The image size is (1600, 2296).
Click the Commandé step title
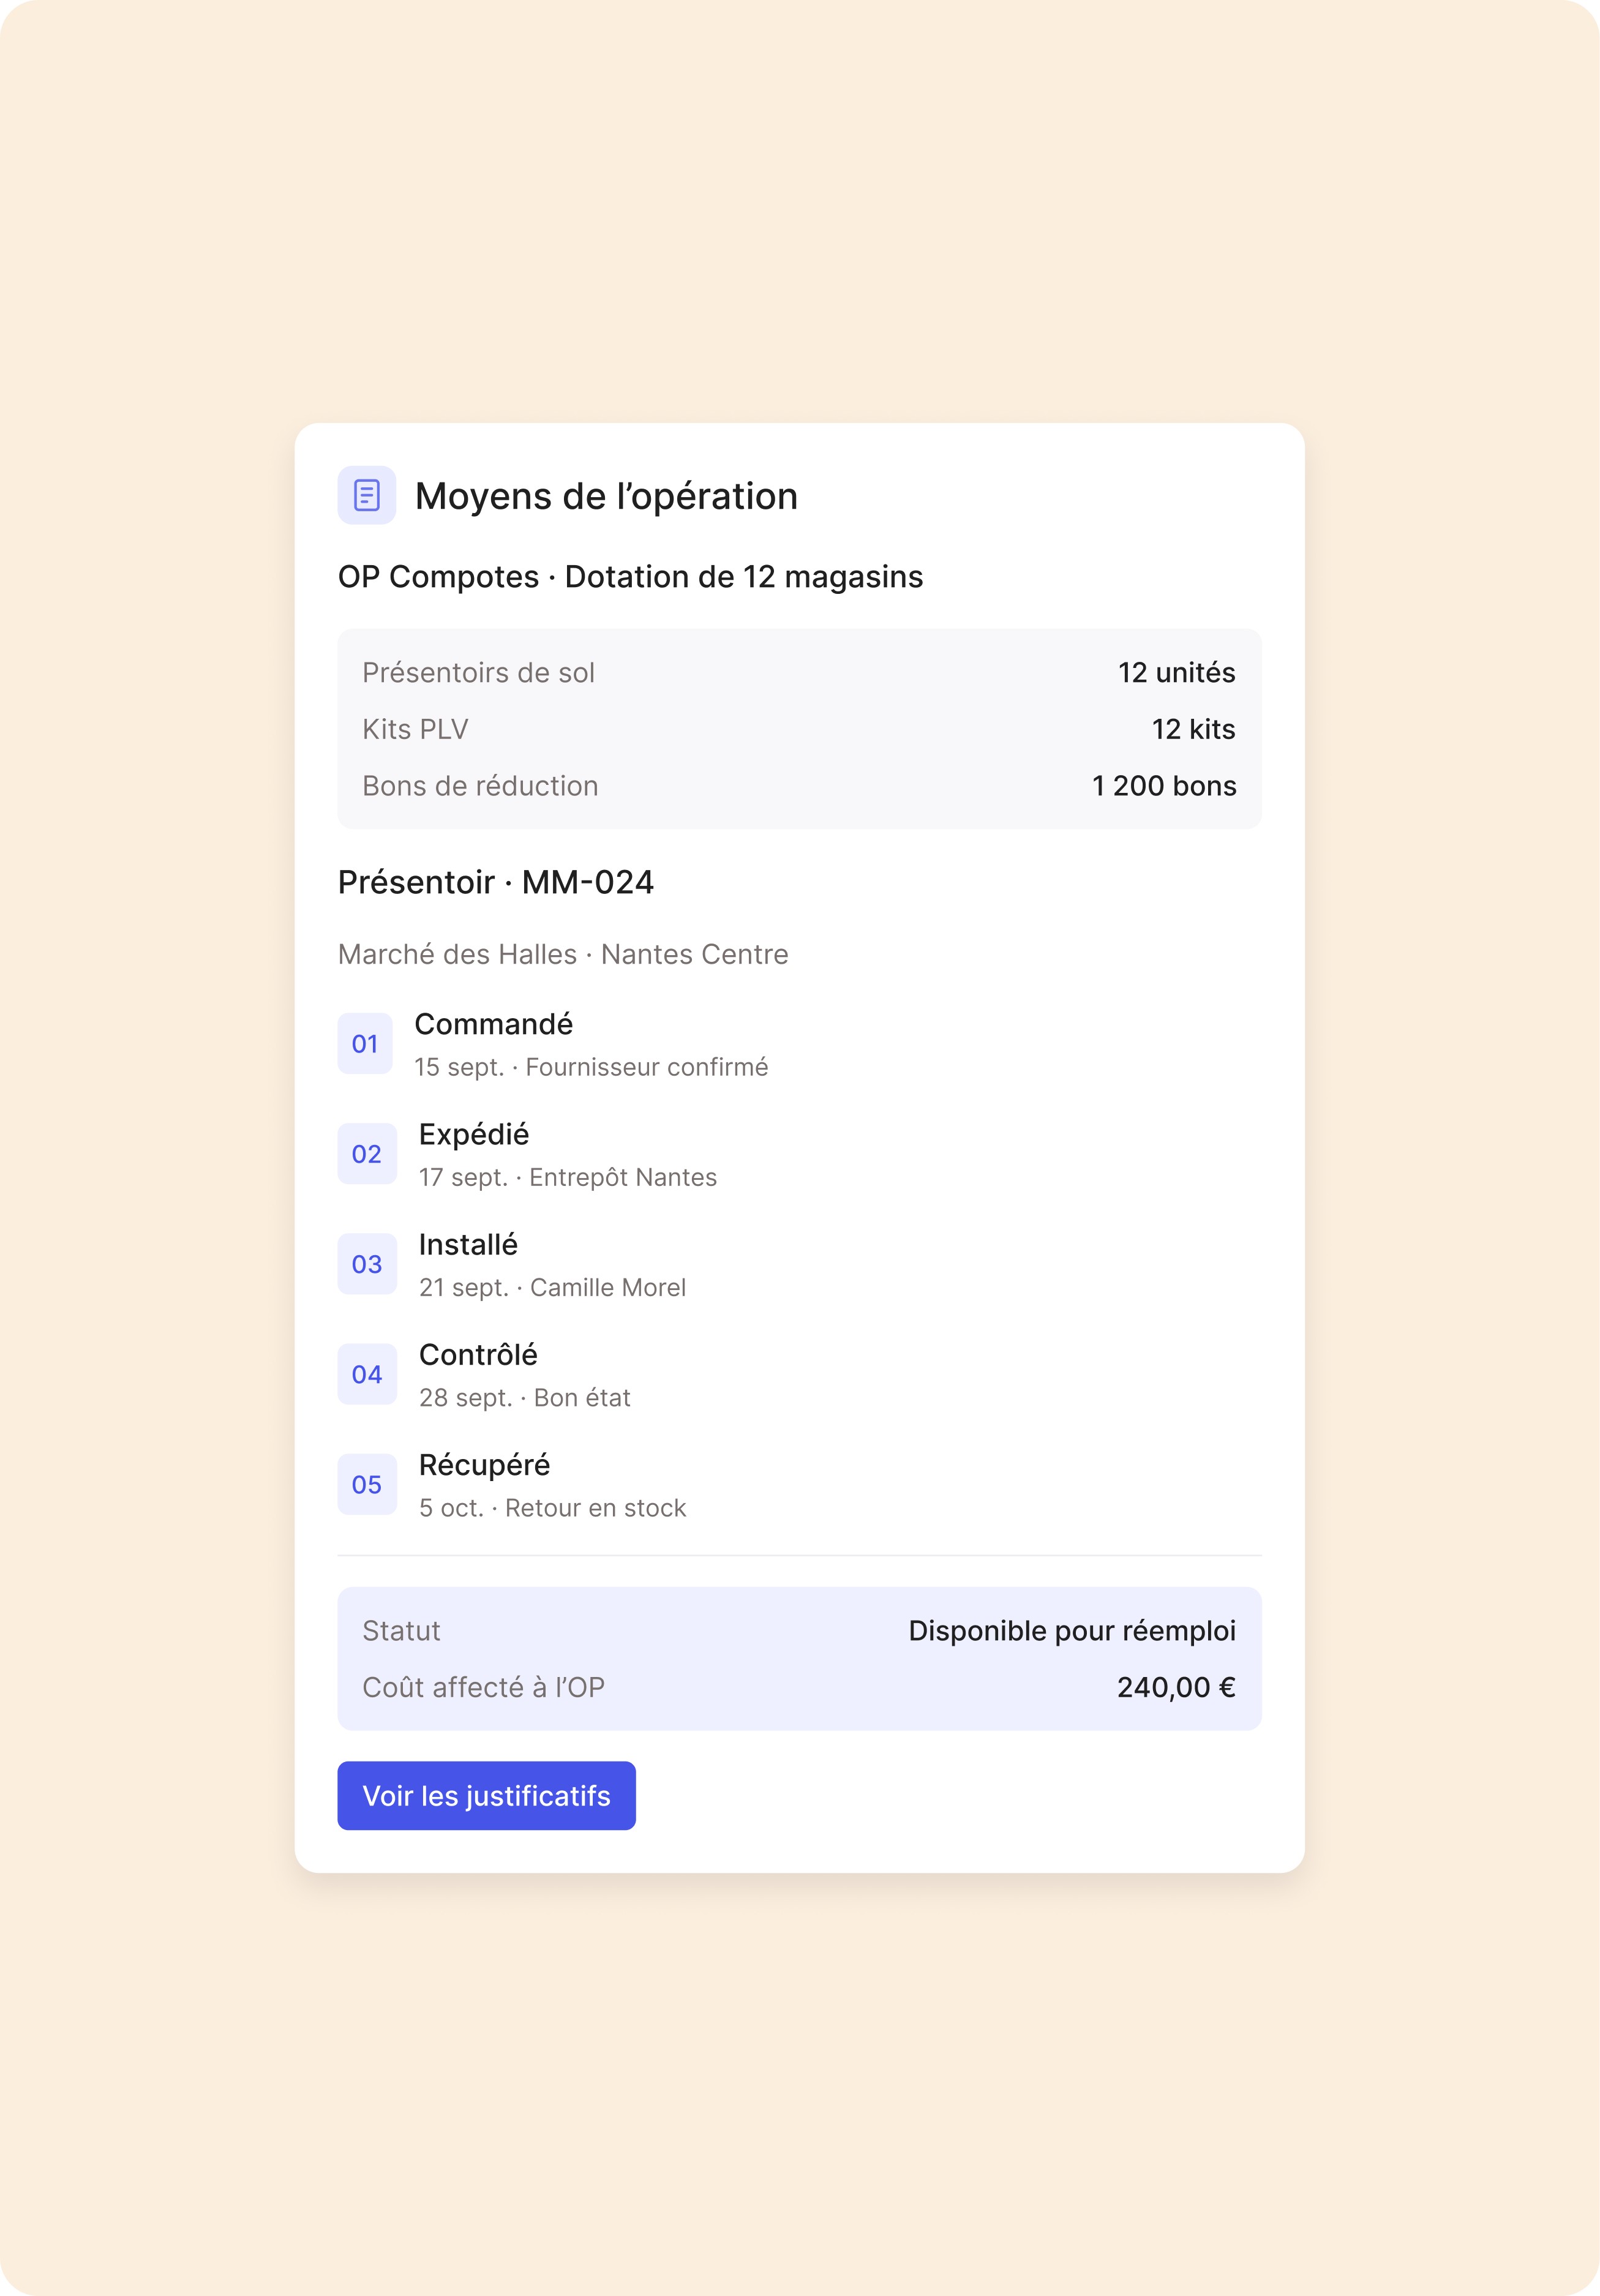pyautogui.click(x=494, y=1024)
